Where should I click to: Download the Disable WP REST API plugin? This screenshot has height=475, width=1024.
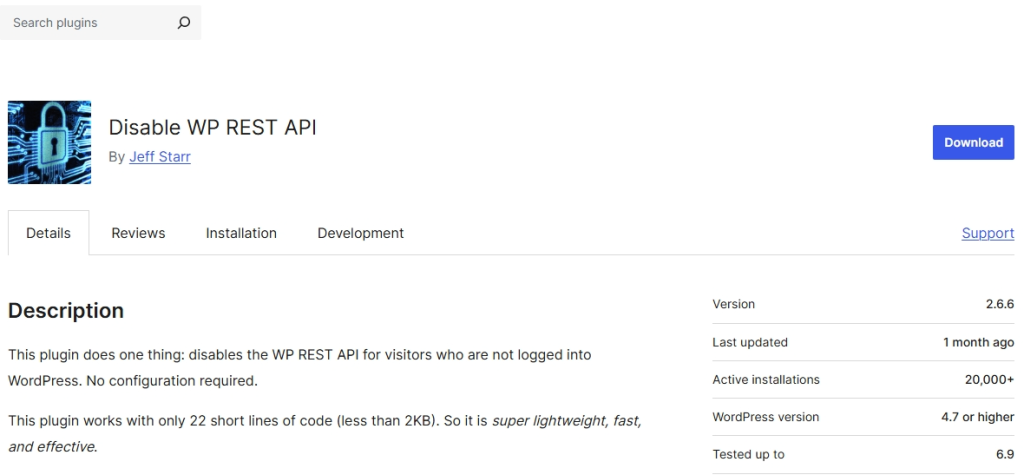(x=973, y=142)
